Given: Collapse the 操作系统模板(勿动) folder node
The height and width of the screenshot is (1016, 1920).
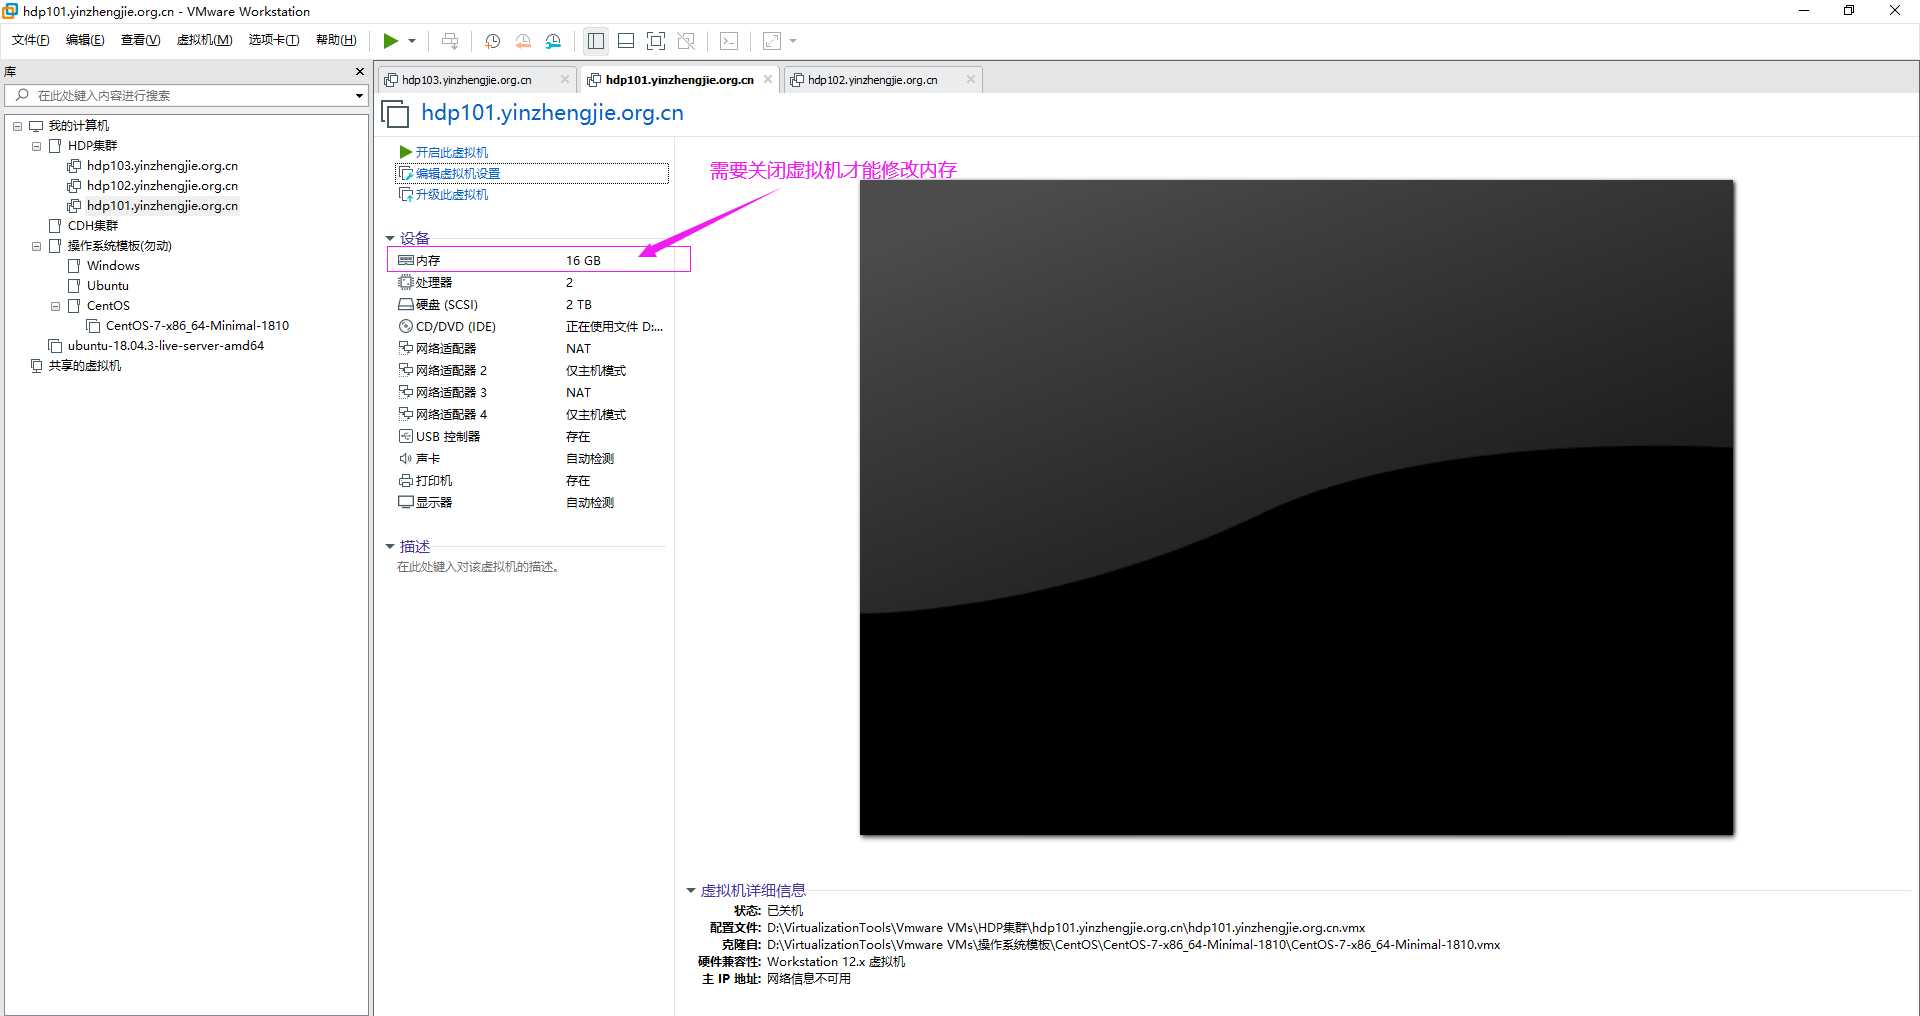Looking at the screenshot, I should click(36, 246).
